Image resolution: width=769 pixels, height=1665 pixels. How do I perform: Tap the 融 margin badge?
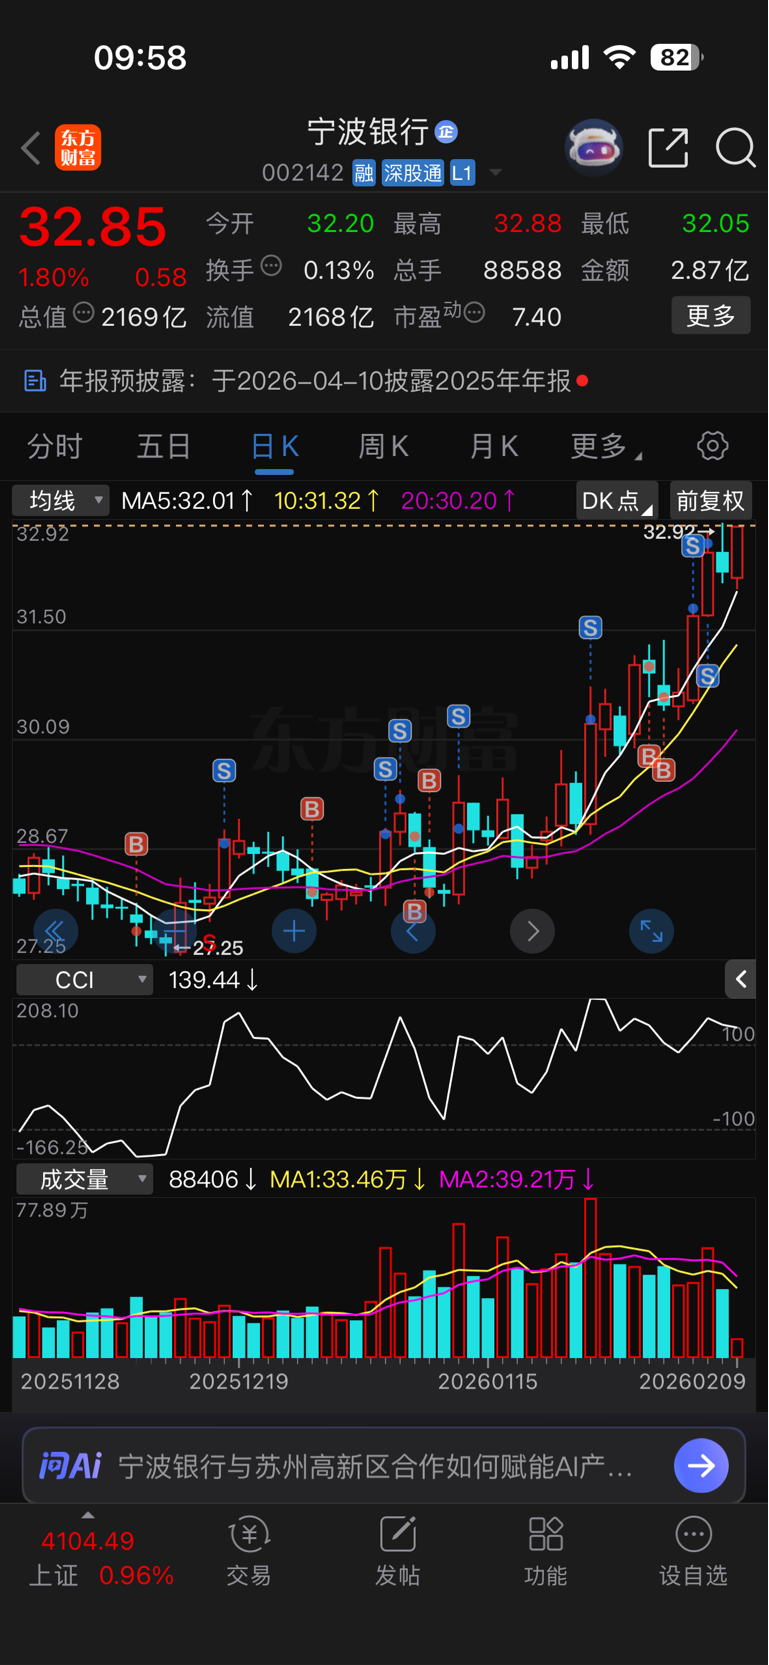point(364,173)
